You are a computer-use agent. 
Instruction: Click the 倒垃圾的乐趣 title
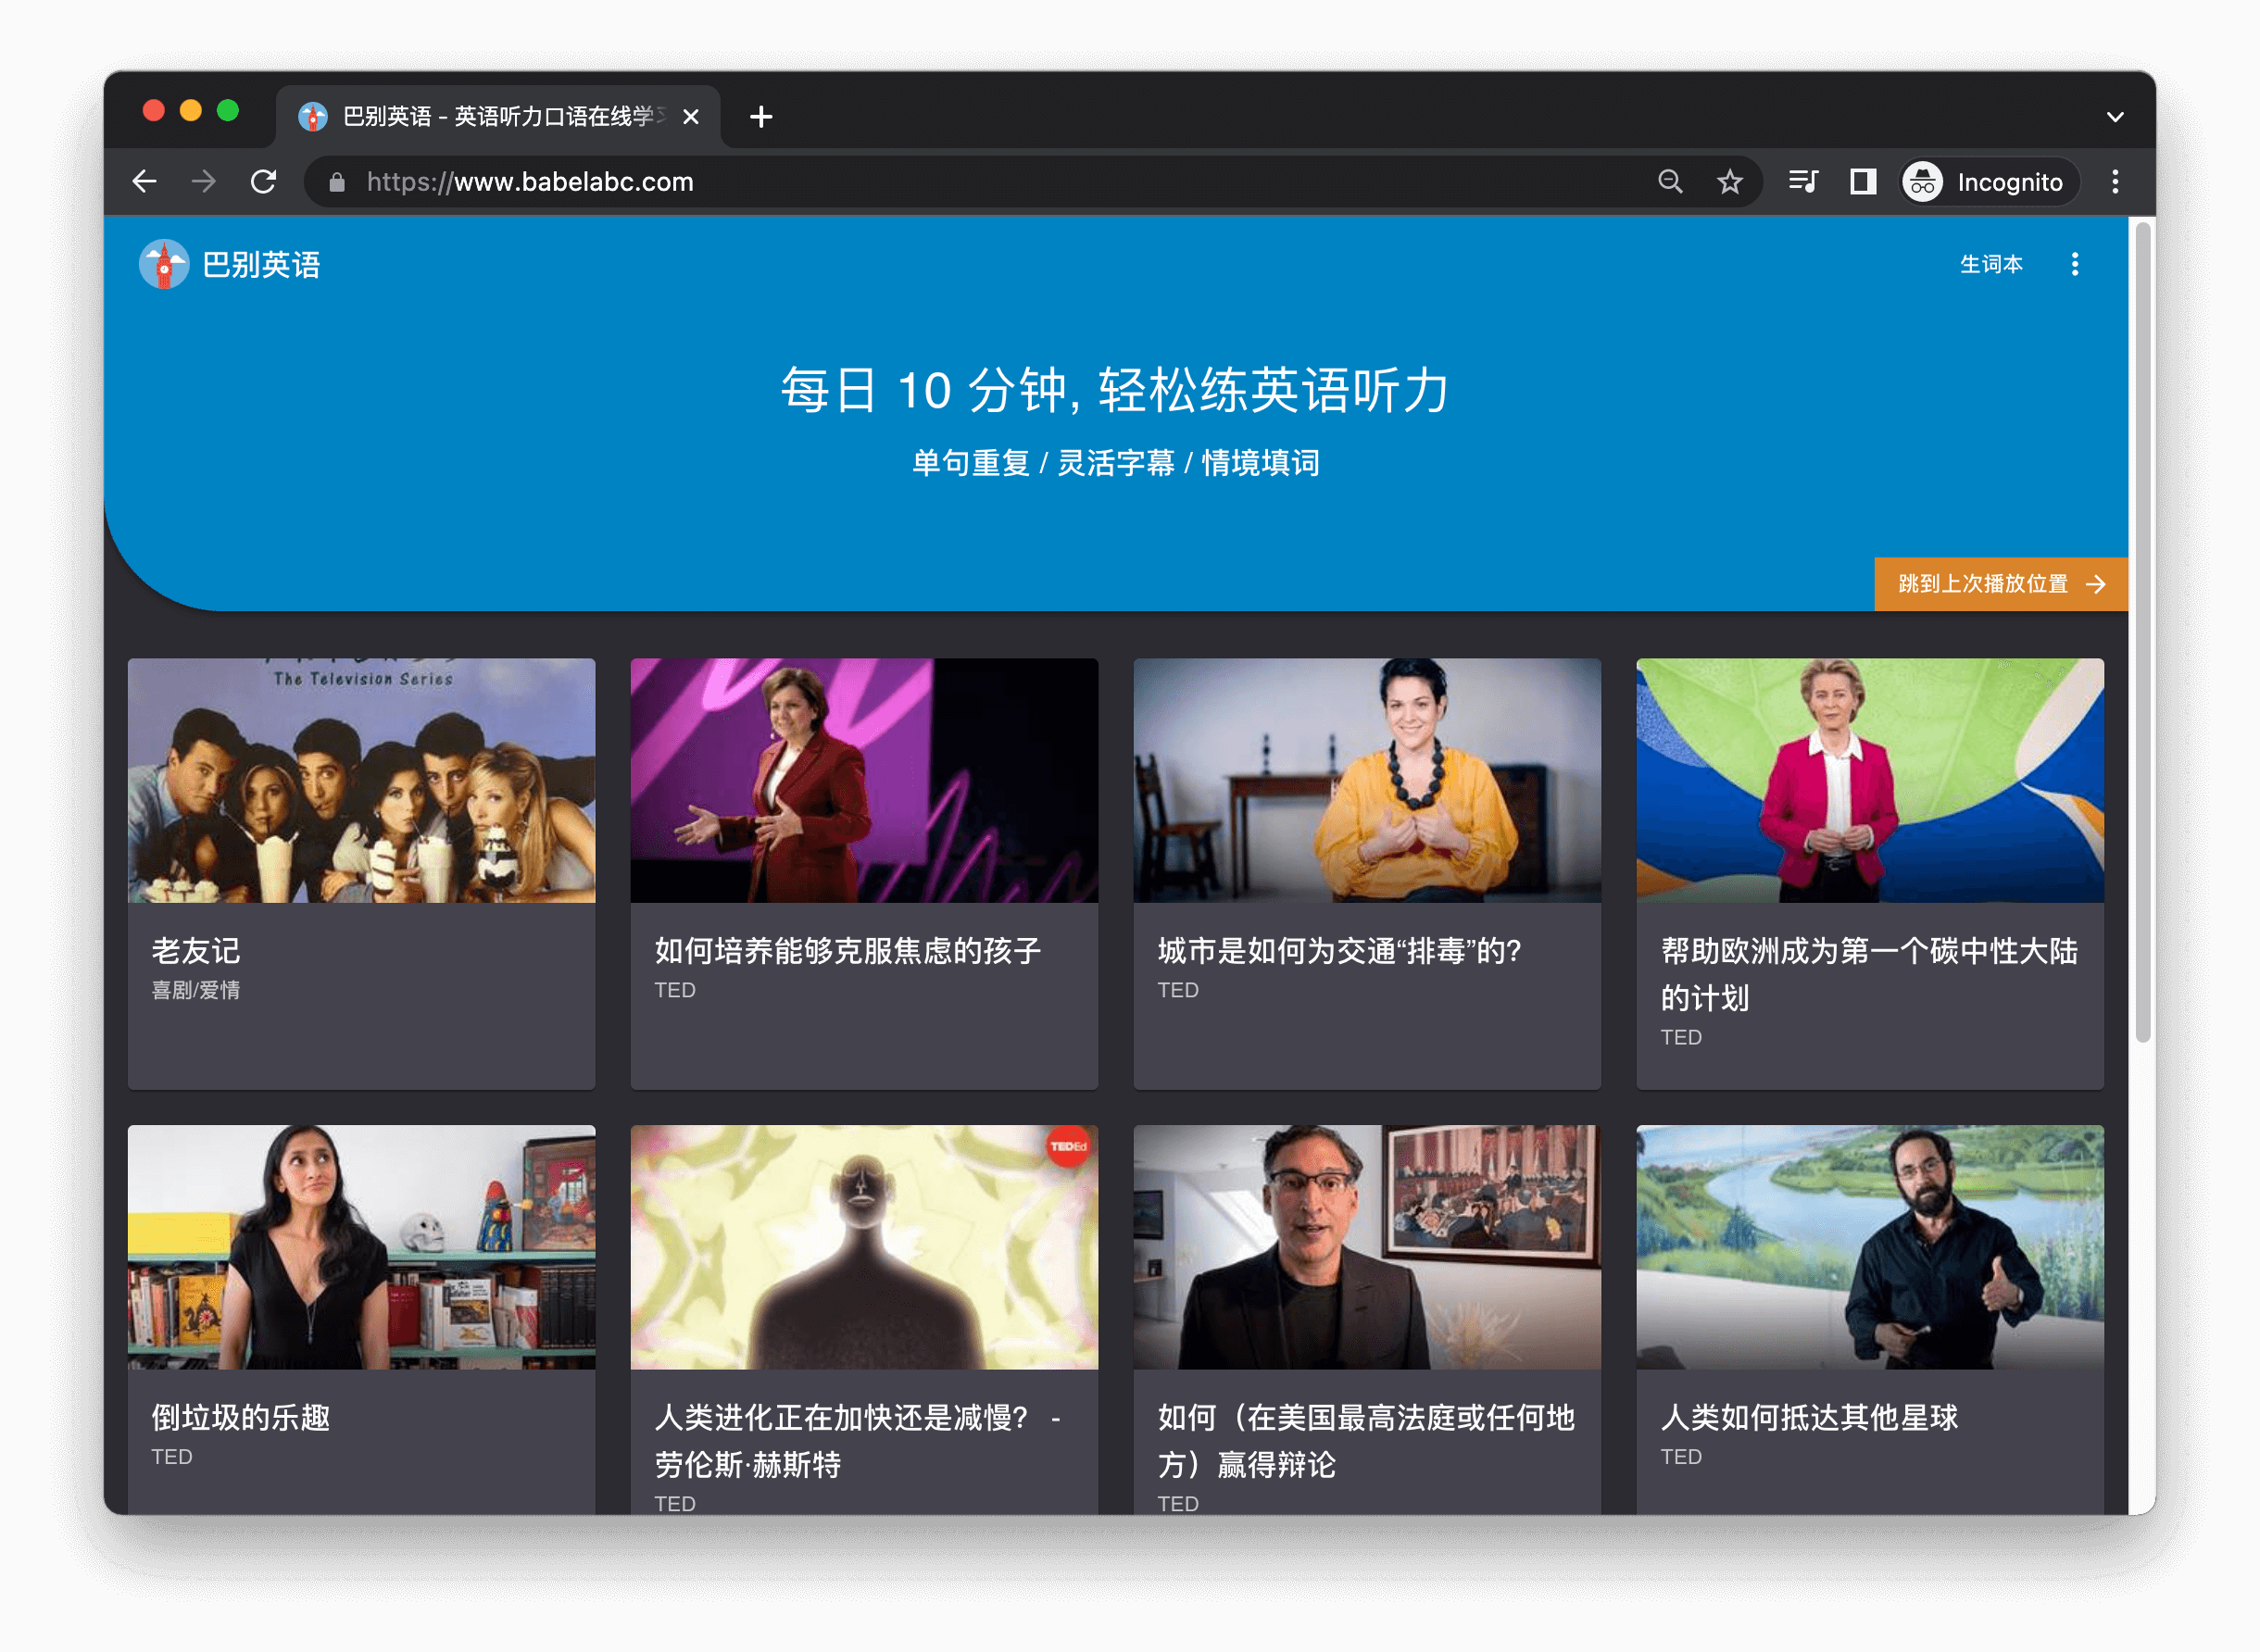(241, 1417)
